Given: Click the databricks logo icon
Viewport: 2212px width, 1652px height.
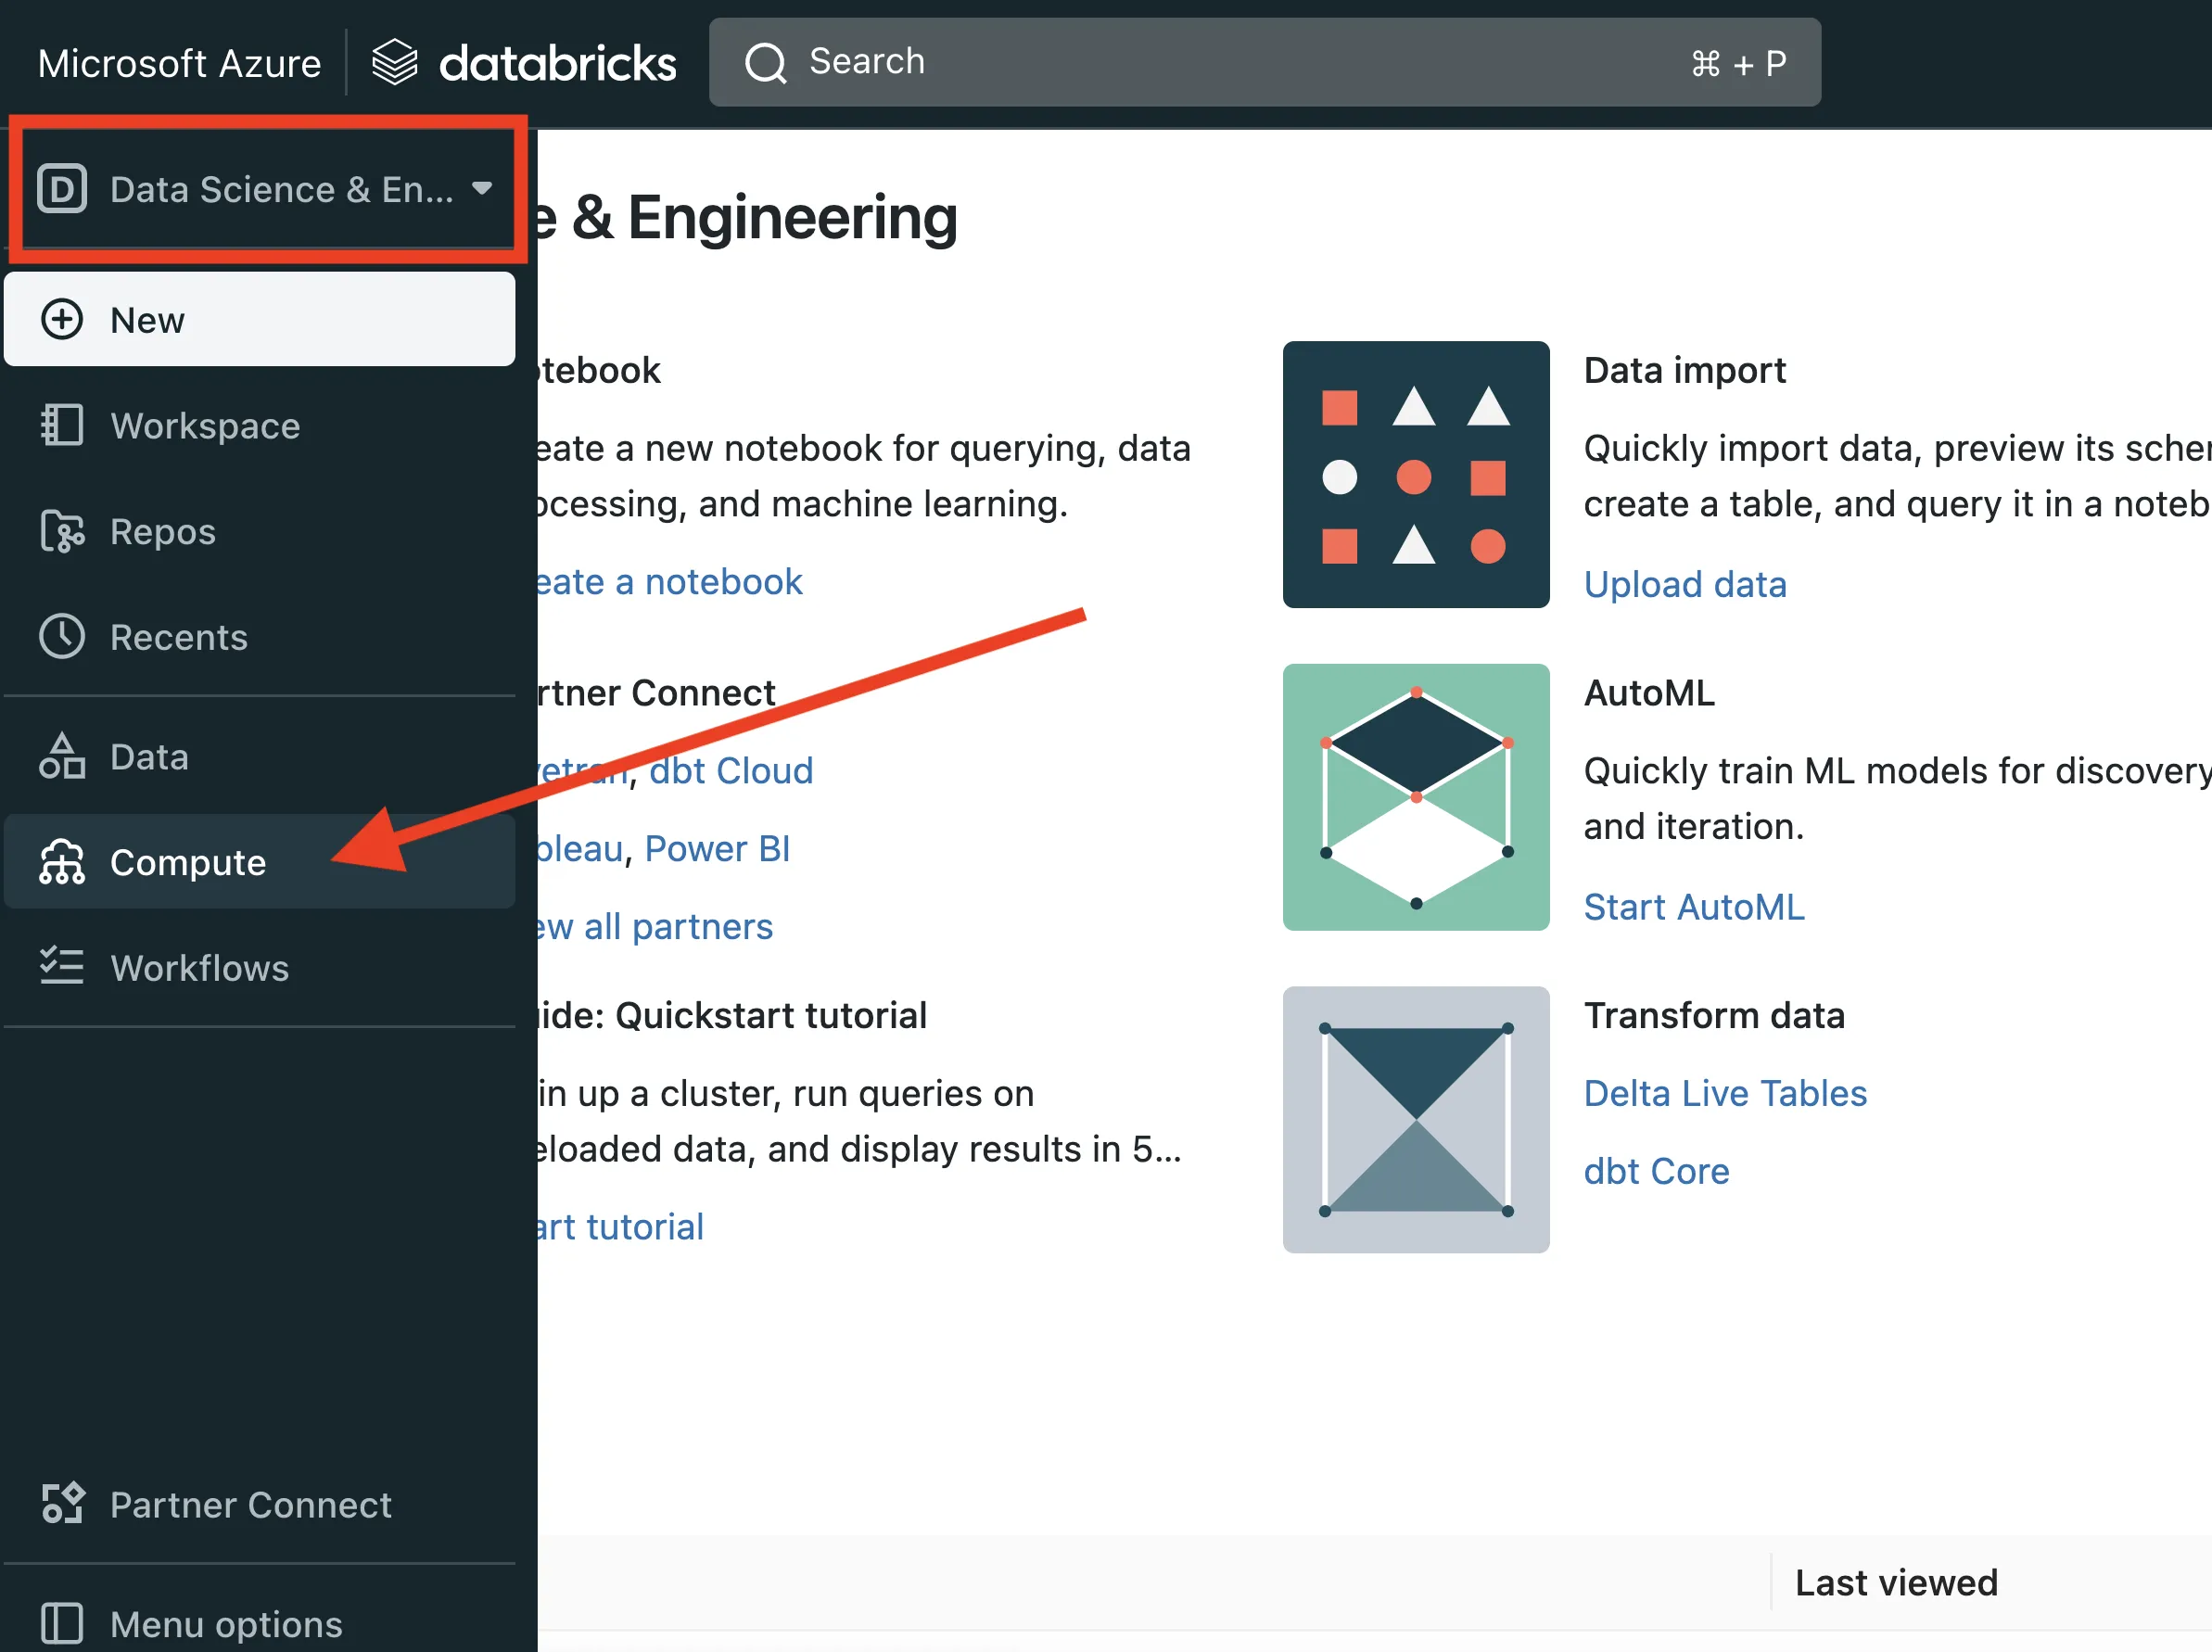Looking at the screenshot, I should [x=395, y=62].
